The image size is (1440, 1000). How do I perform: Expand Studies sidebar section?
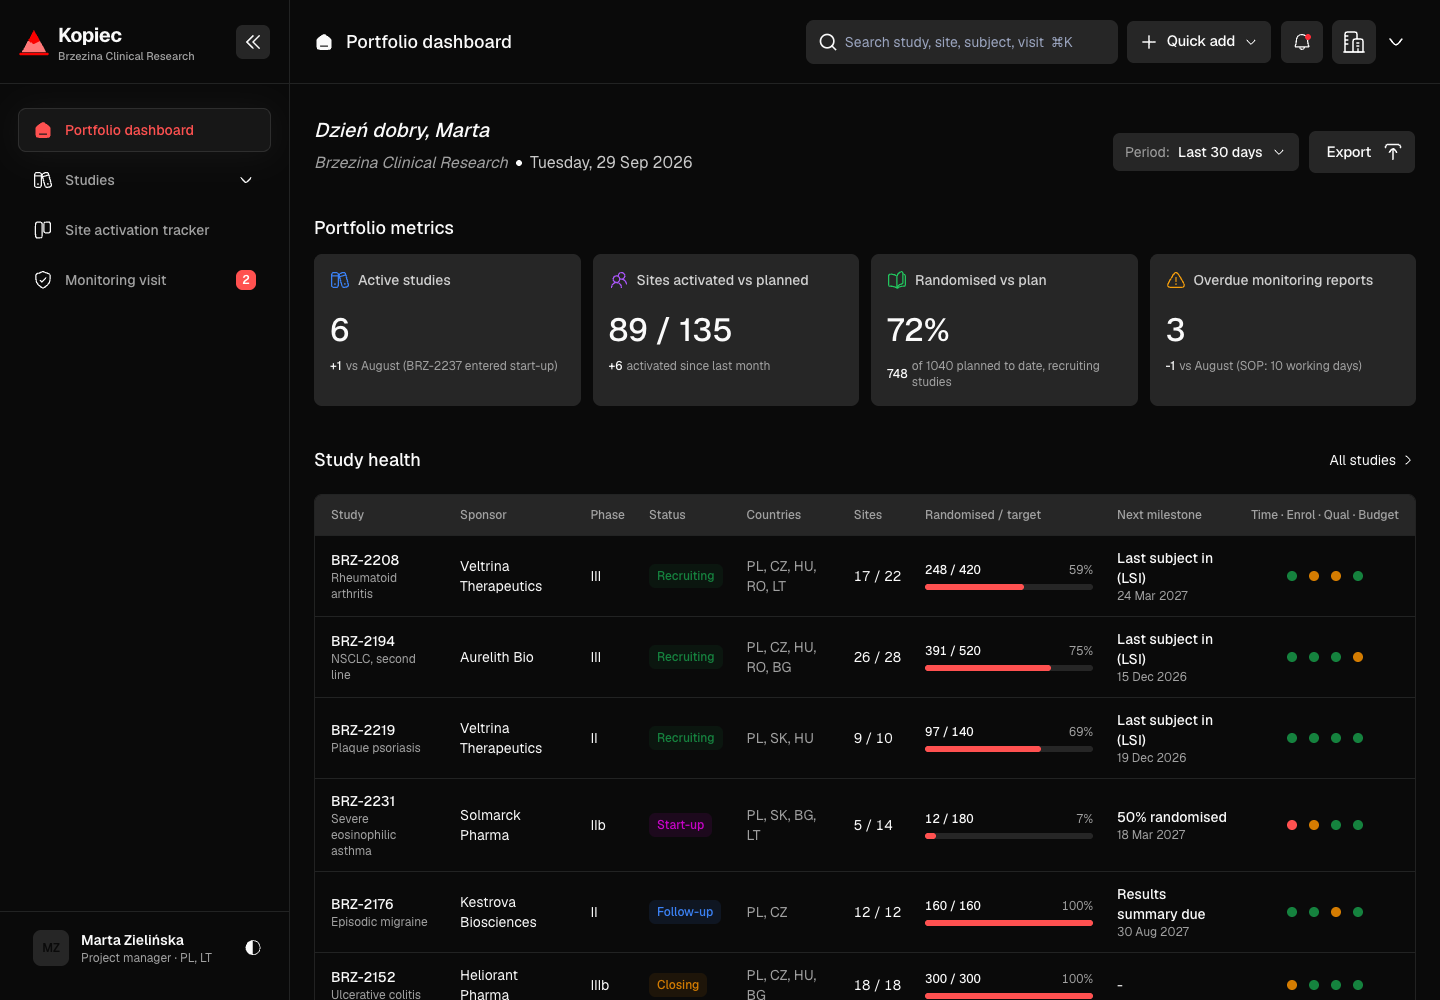pos(144,180)
